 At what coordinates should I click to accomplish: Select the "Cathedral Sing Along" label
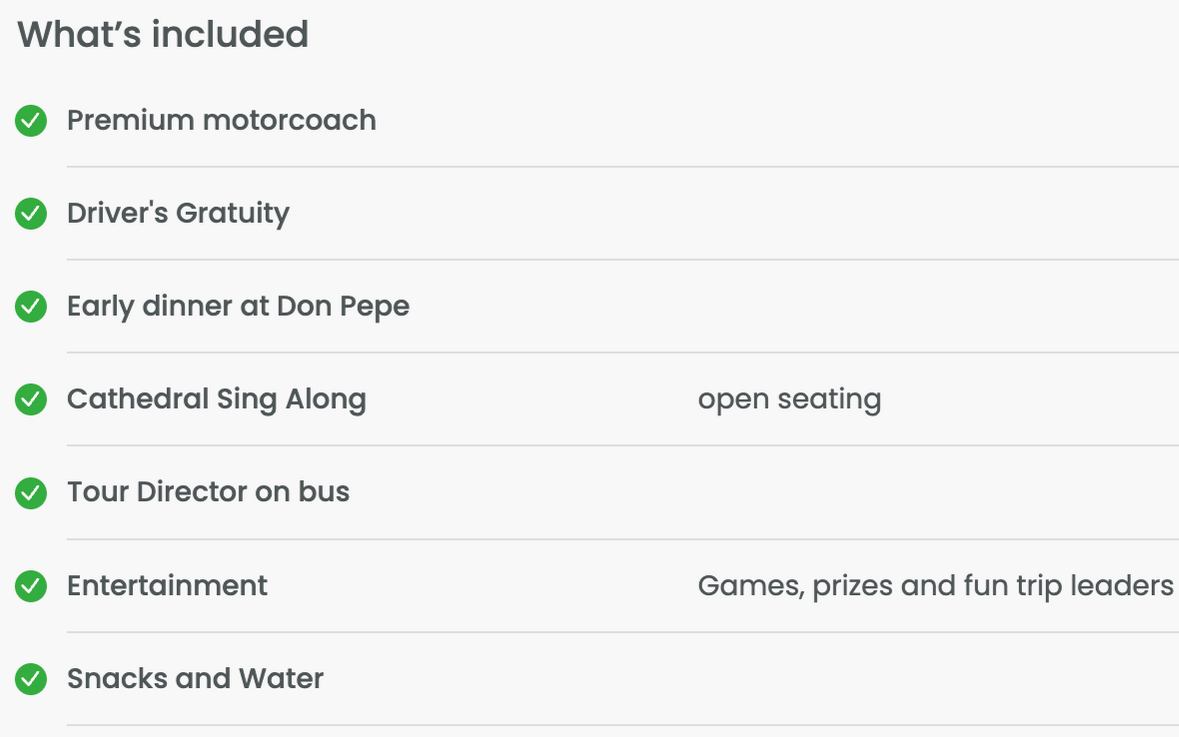(216, 399)
